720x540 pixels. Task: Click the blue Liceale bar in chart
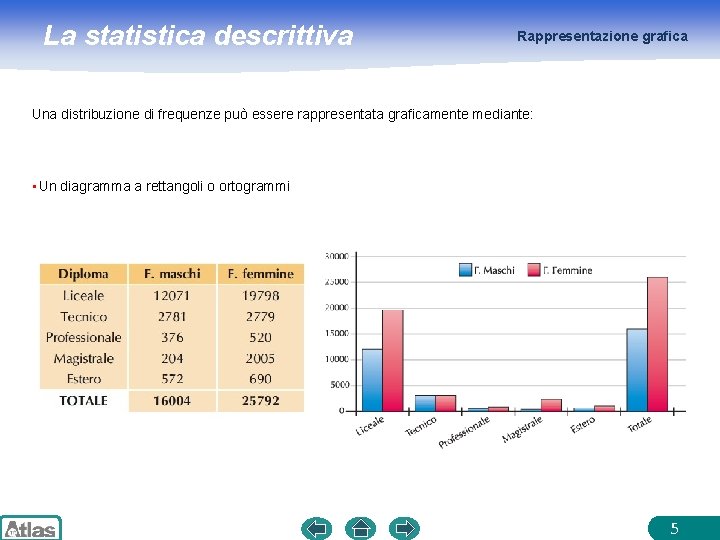pyautogui.click(x=372, y=380)
